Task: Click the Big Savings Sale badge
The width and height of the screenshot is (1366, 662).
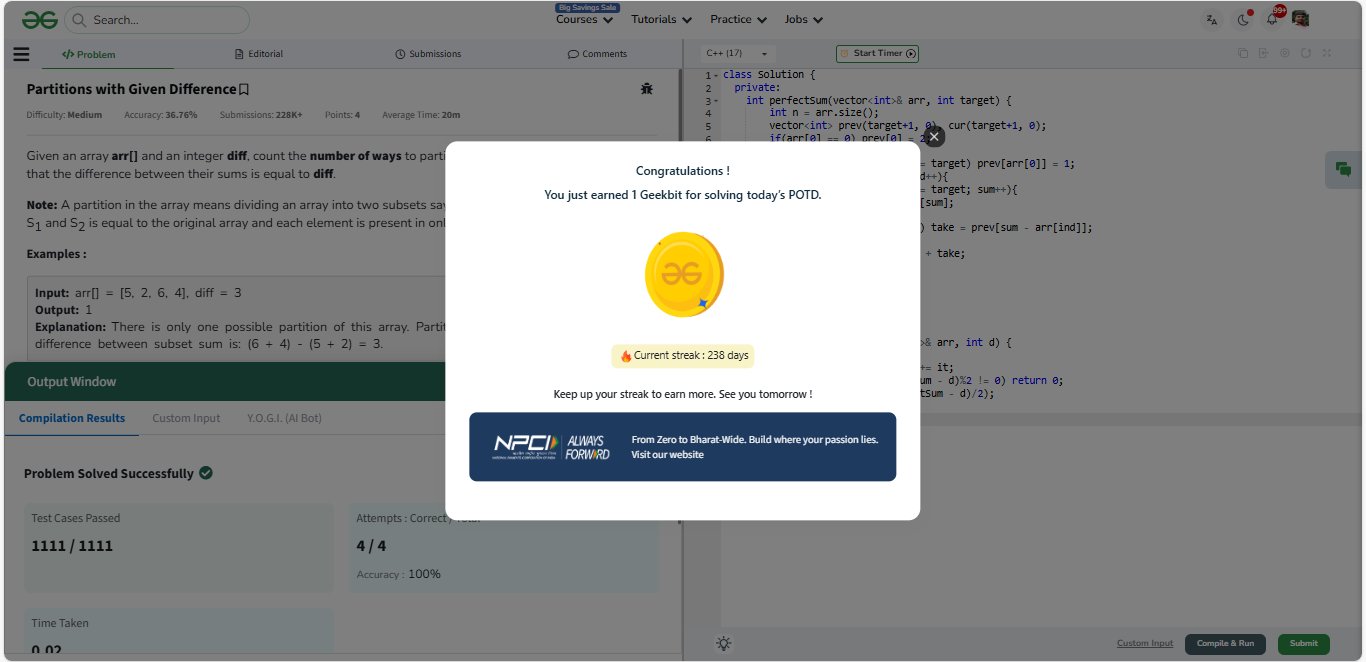Action: pos(588,7)
